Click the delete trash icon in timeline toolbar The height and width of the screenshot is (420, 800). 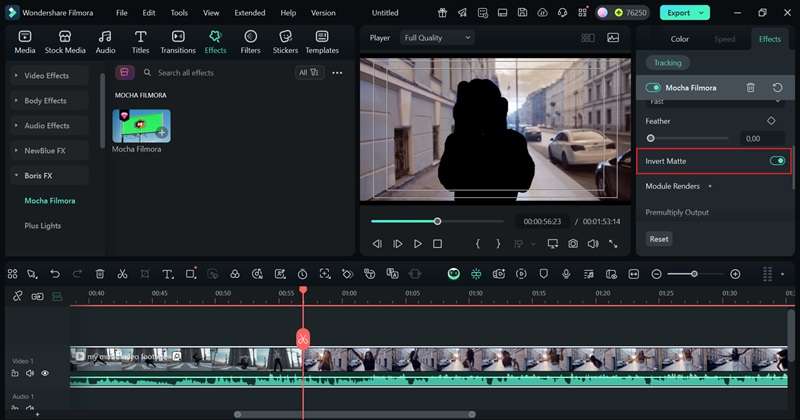(100, 274)
